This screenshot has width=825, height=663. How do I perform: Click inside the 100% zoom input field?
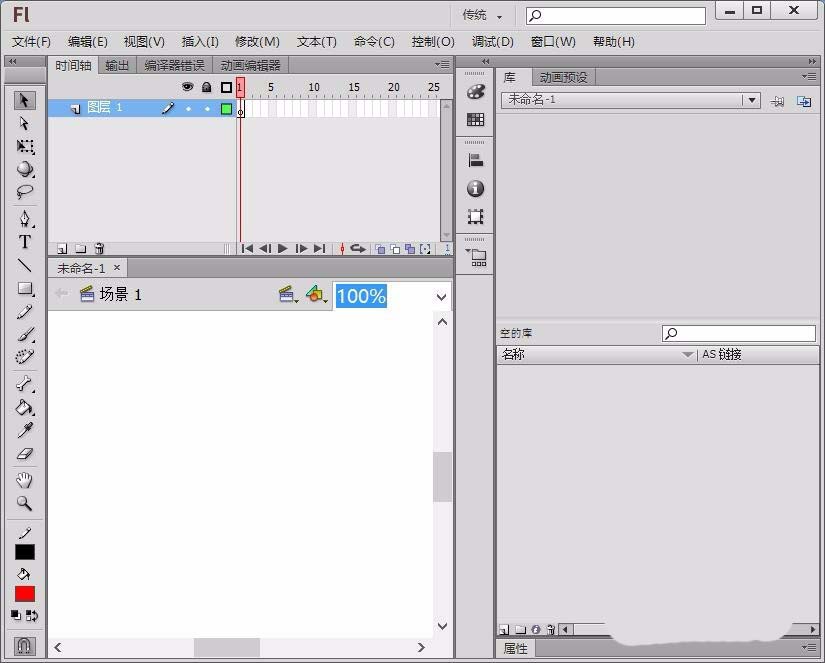click(360, 296)
